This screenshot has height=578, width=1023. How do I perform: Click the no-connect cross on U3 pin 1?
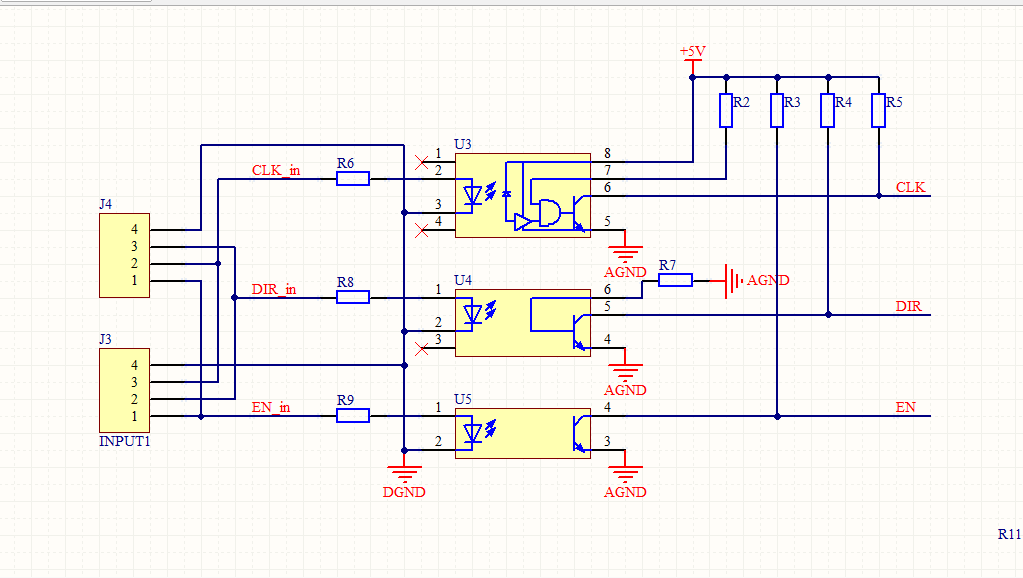pyautogui.click(x=421, y=162)
